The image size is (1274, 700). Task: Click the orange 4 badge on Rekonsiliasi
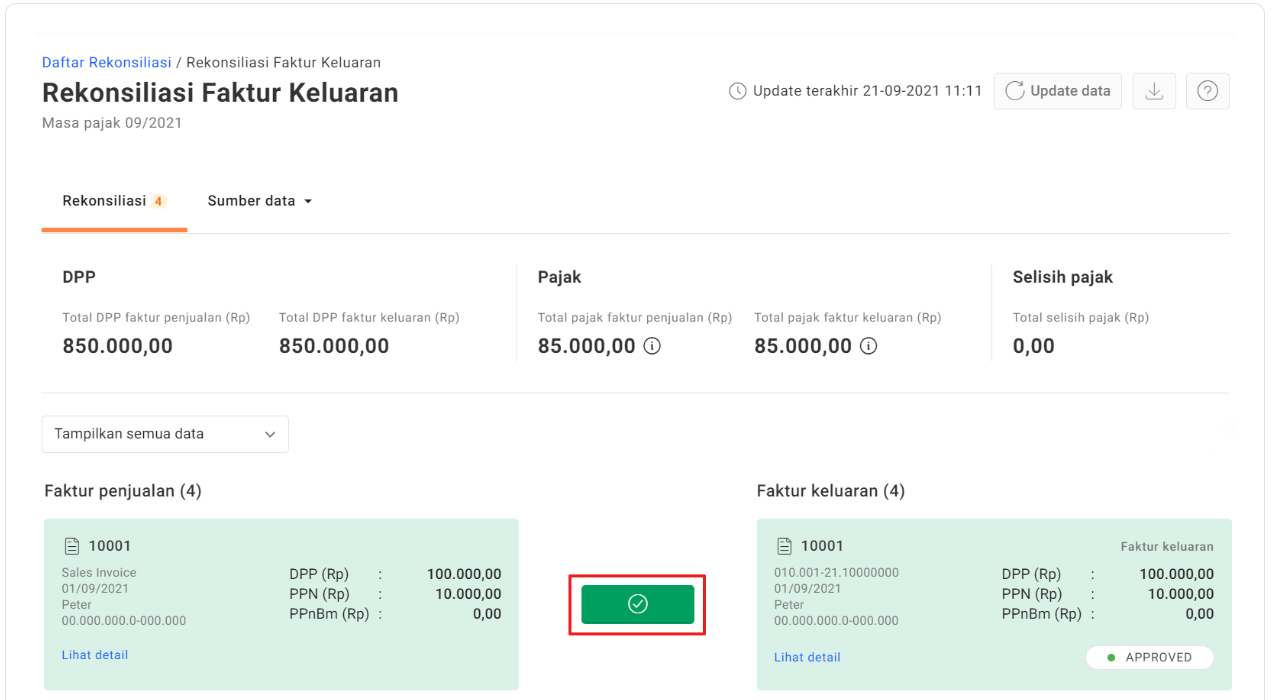pos(158,201)
